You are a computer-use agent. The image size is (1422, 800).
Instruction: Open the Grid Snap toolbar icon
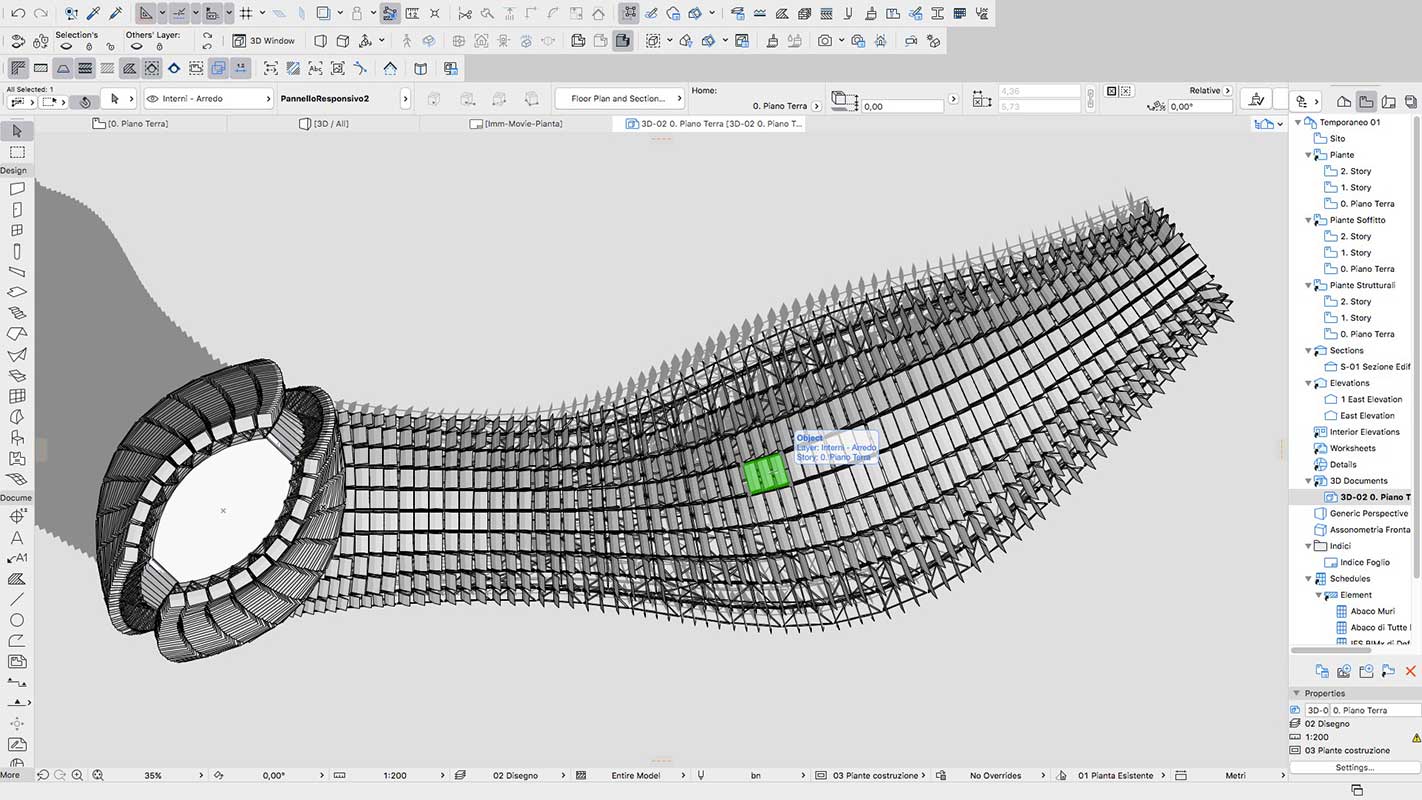pyautogui.click(x=247, y=13)
